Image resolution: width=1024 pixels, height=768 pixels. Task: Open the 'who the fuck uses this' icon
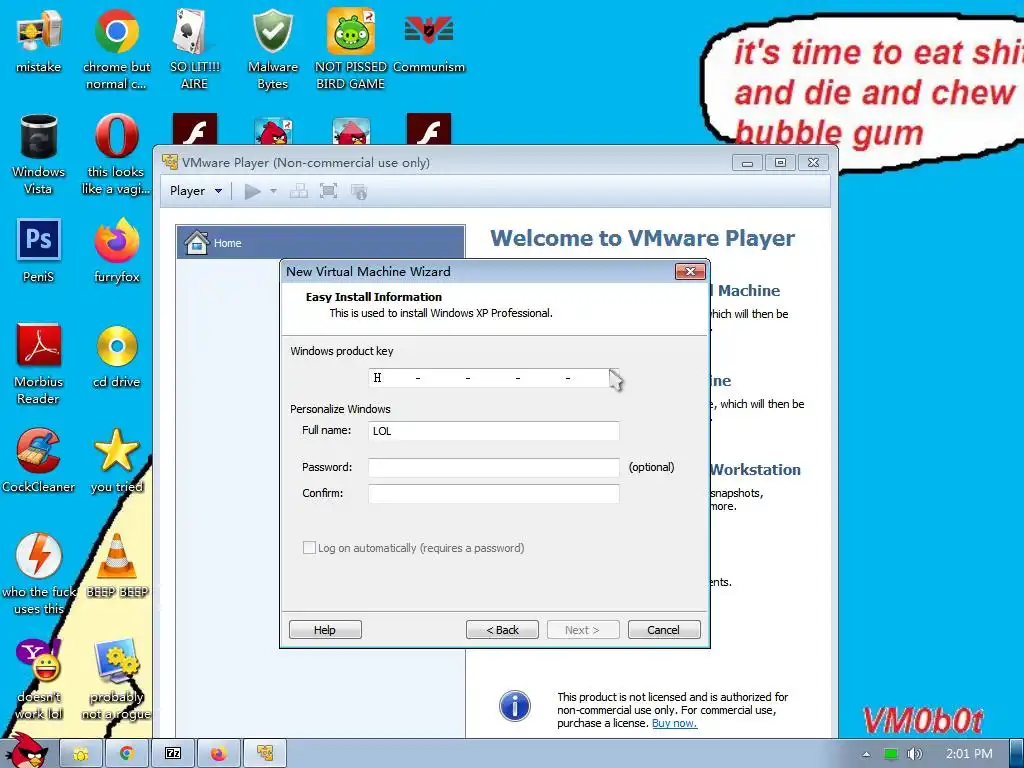(39, 574)
